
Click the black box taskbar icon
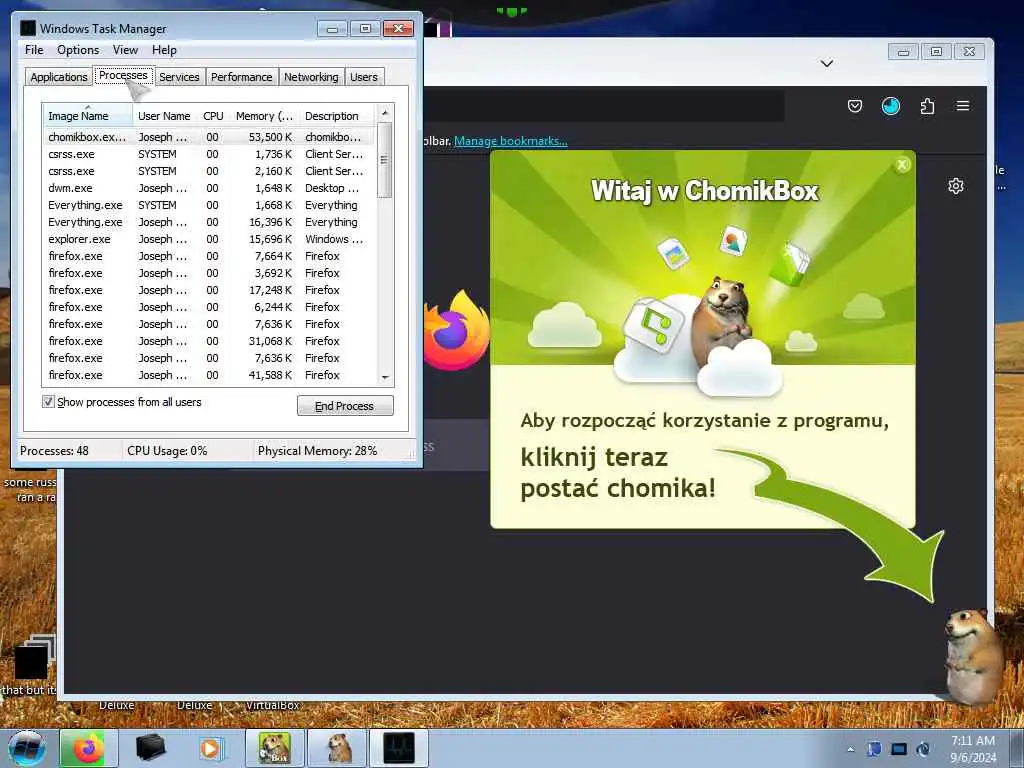tap(150, 748)
